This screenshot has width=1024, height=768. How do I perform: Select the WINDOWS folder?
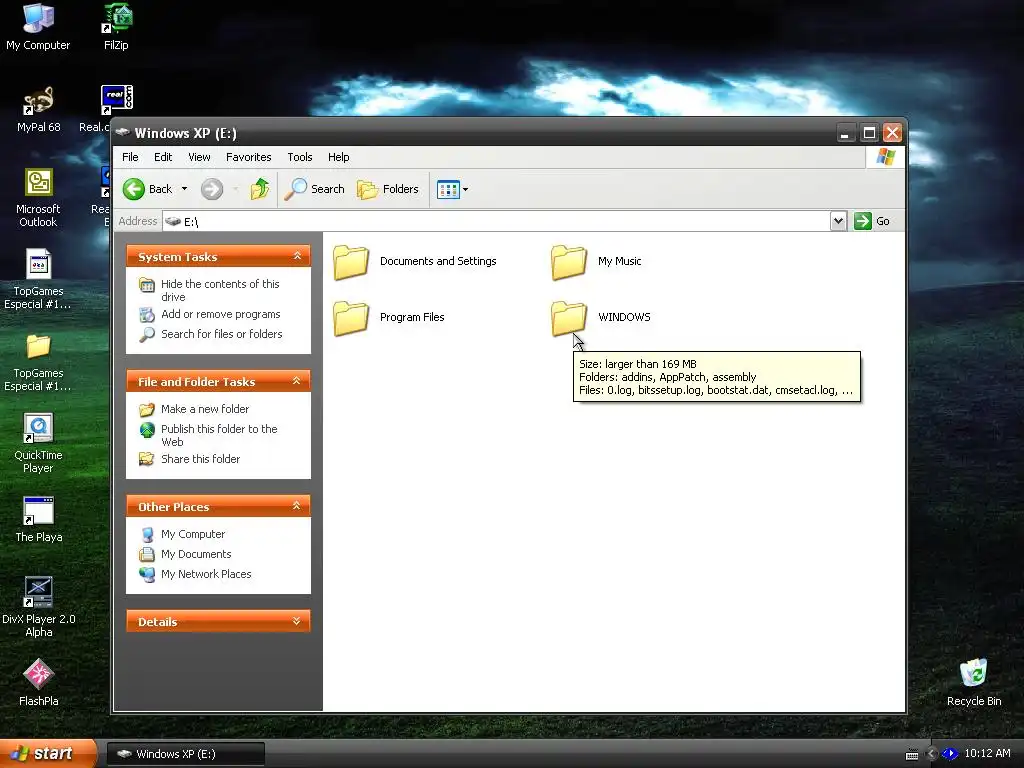point(601,317)
